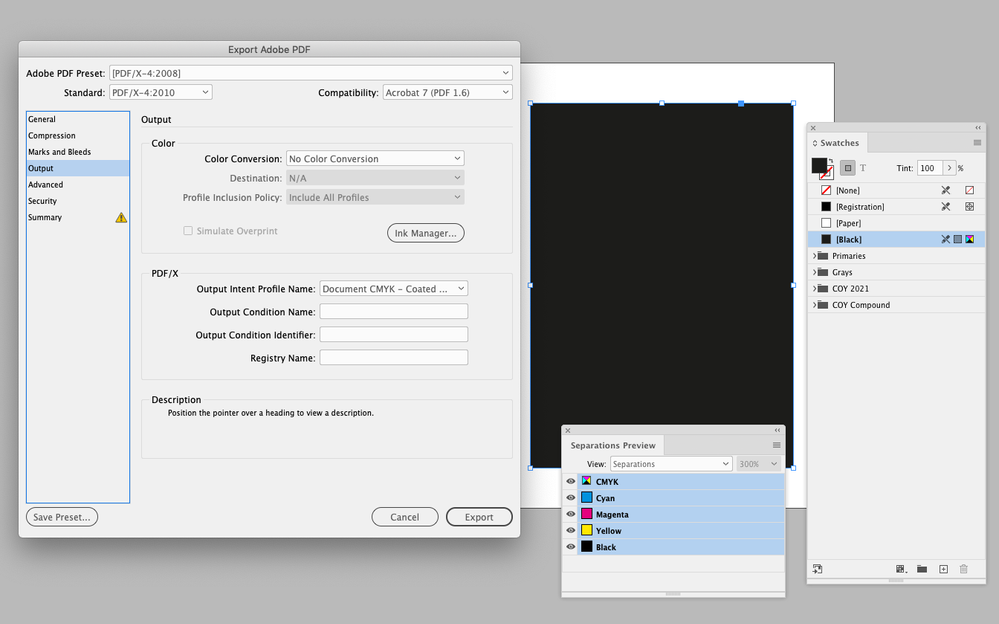The width and height of the screenshot is (999, 624).
Task: Click add swatch to CC library icon
Action: (817, 569)
